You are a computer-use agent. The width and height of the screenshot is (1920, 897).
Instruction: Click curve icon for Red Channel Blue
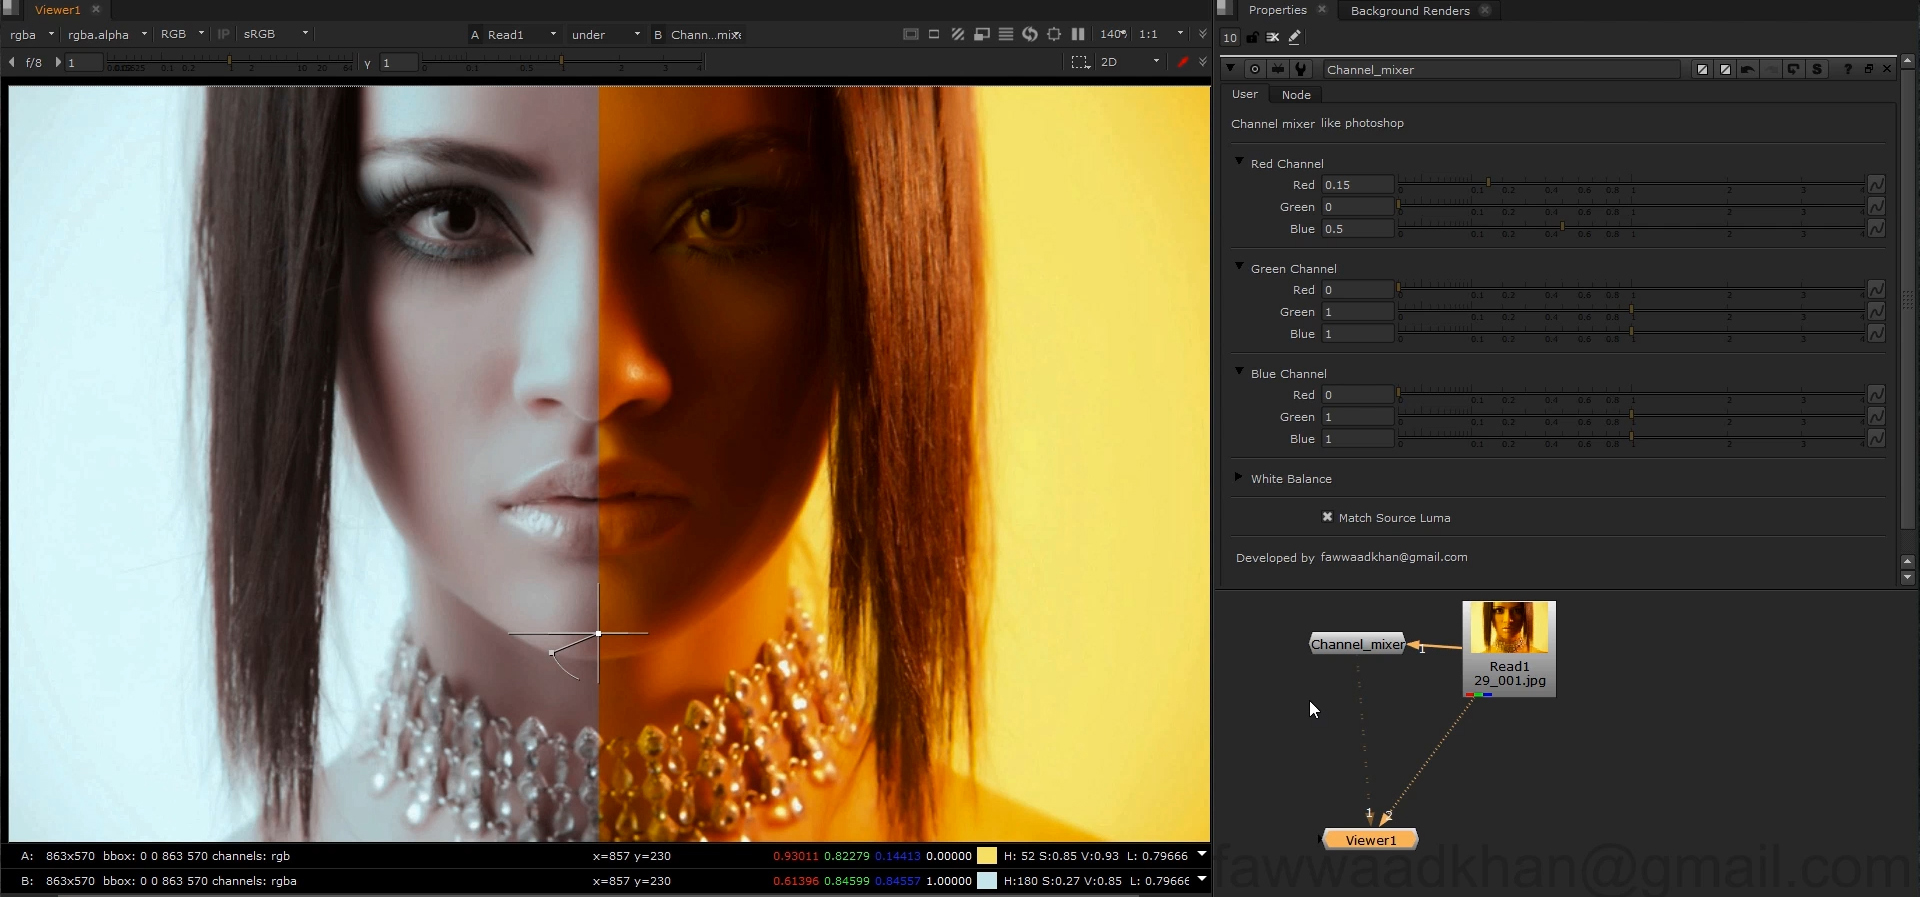[1876, 229]
